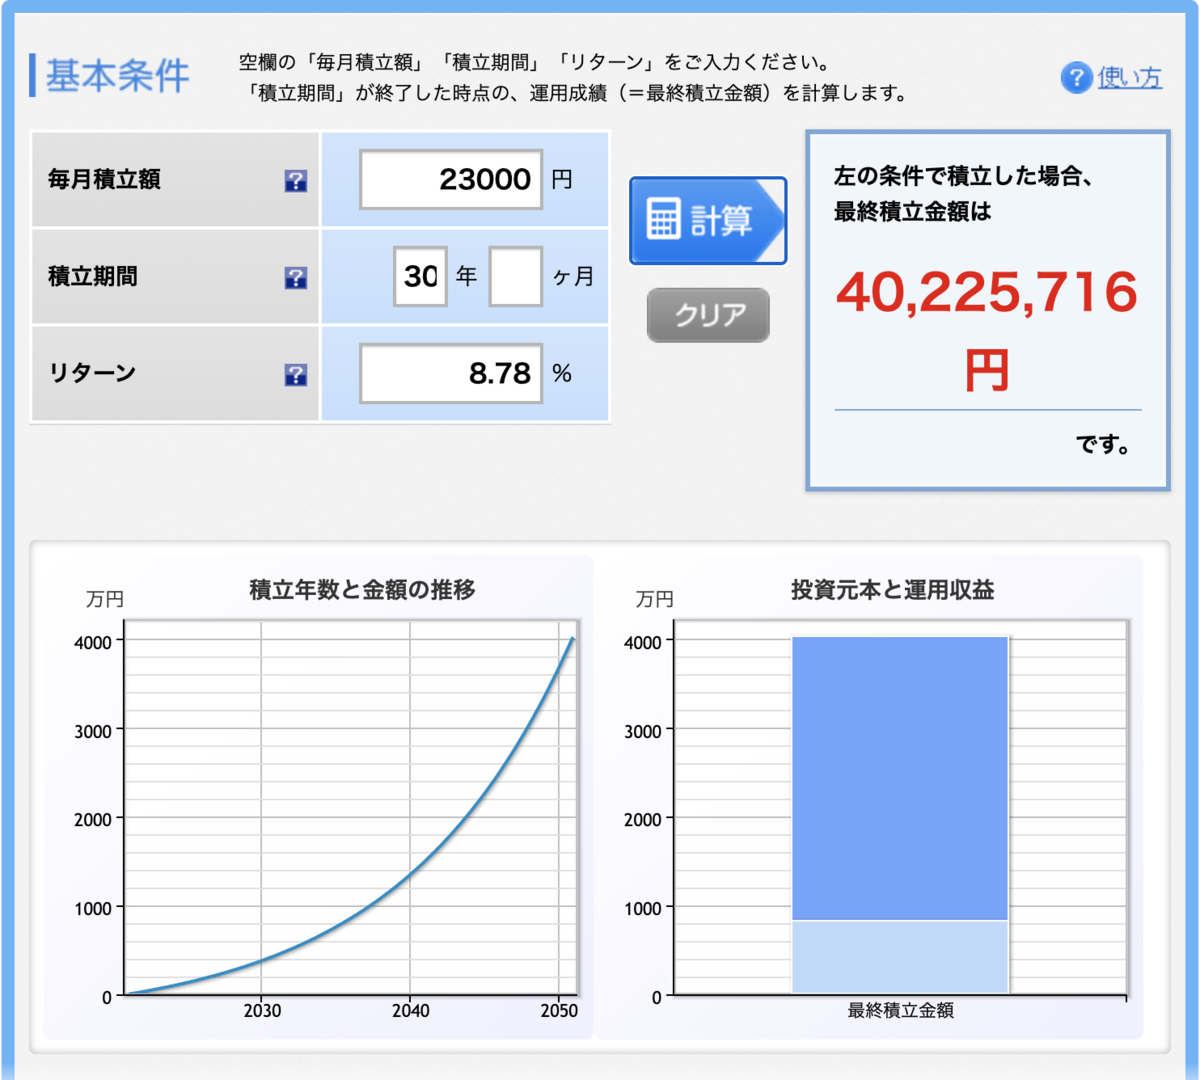Focus the empty months field
This screenshot has width=1200, height=1080.
pyautogui.click(x=516, y=276)
